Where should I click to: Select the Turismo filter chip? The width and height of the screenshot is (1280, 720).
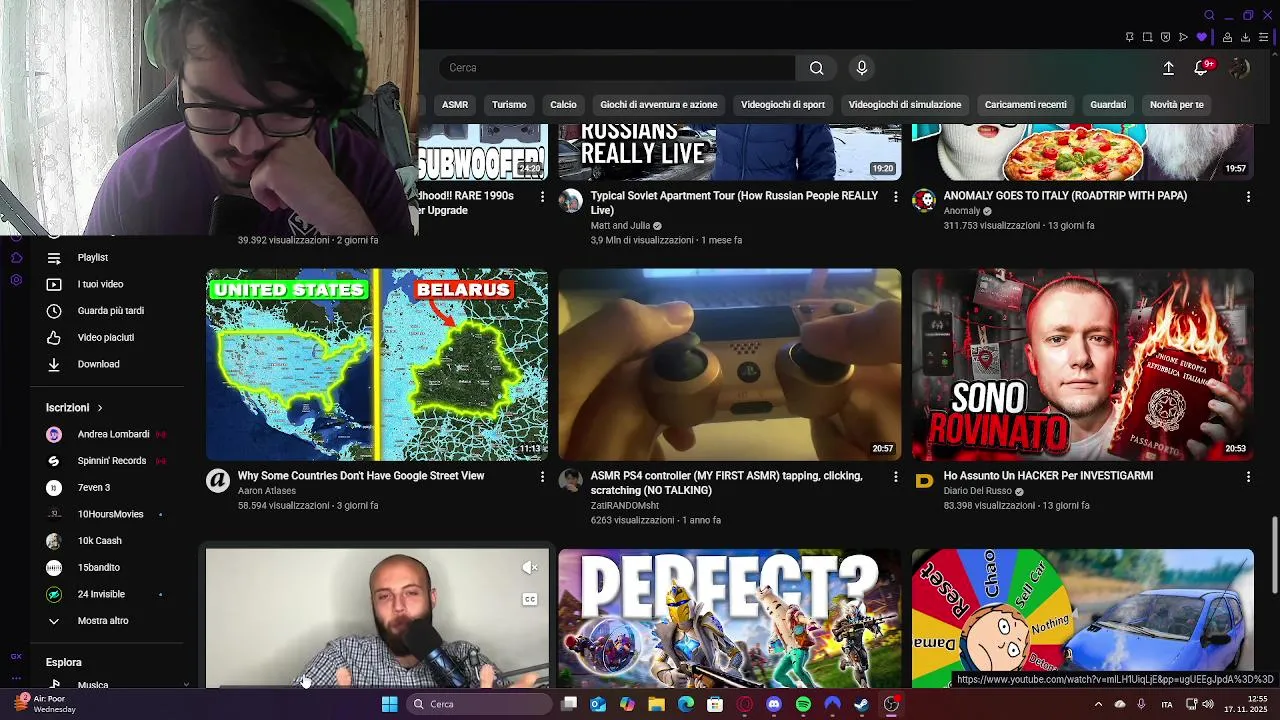pos(509,104)
